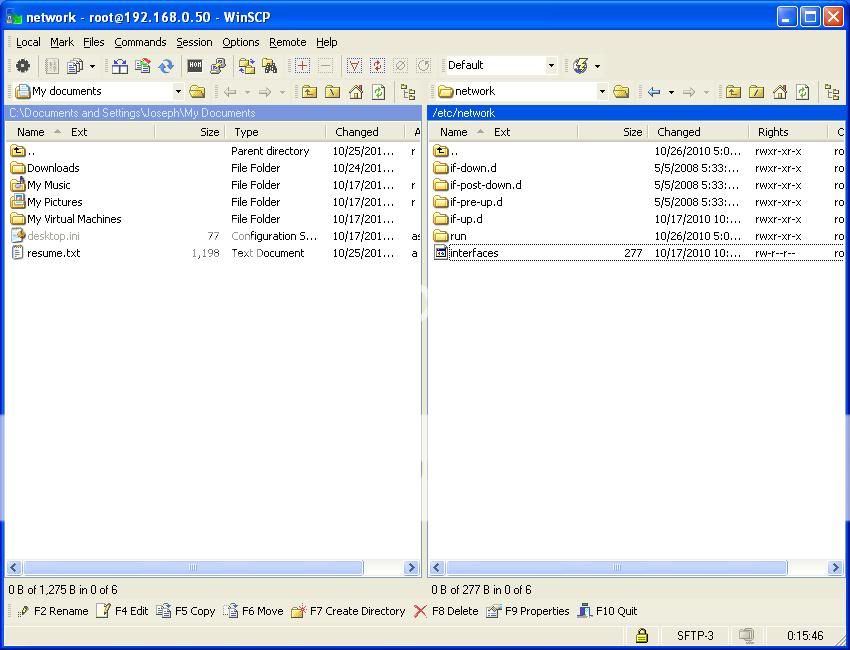This screenshot has height=650, width=850.
Task: Open the My documents drive dropdown
Action: tap(178, 92)
